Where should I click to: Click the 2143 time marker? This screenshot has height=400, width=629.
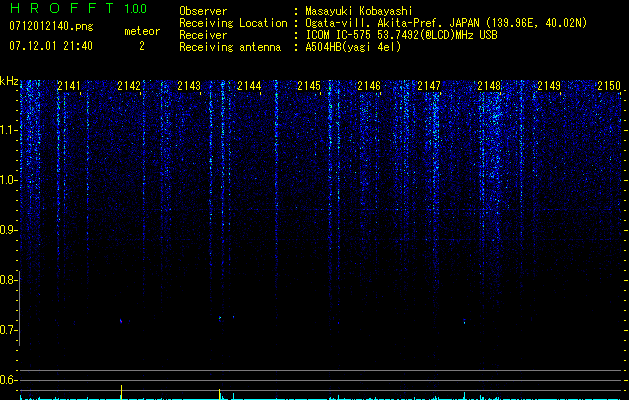tap(189, 86)
